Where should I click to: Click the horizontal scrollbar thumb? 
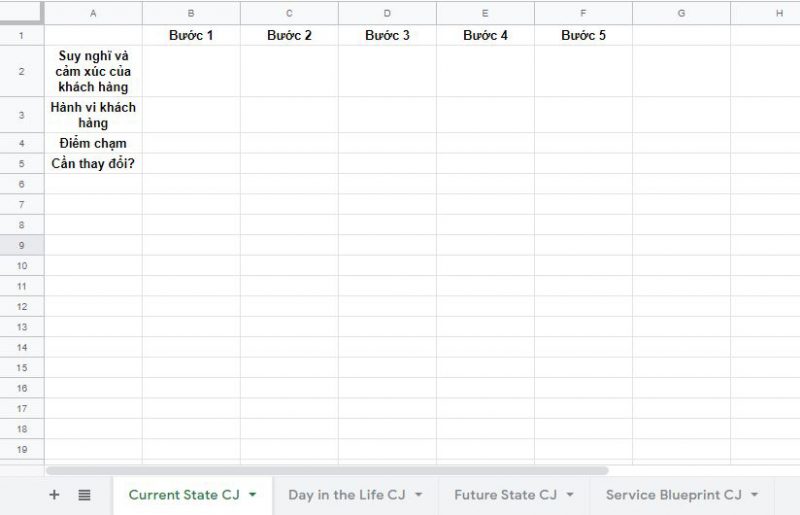pyautogui.click(x=327, y=470)
